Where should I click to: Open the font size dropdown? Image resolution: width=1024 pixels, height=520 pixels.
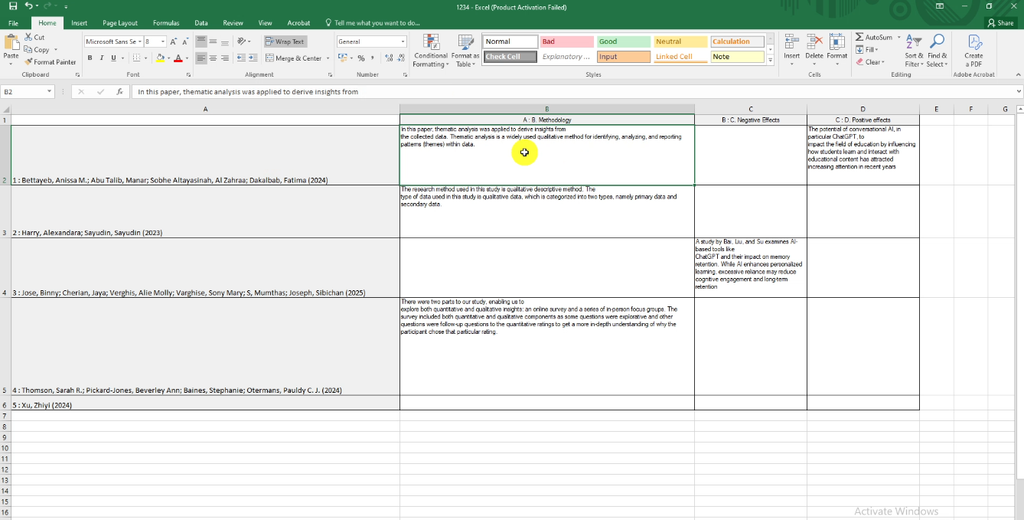(x=163, y=42)
